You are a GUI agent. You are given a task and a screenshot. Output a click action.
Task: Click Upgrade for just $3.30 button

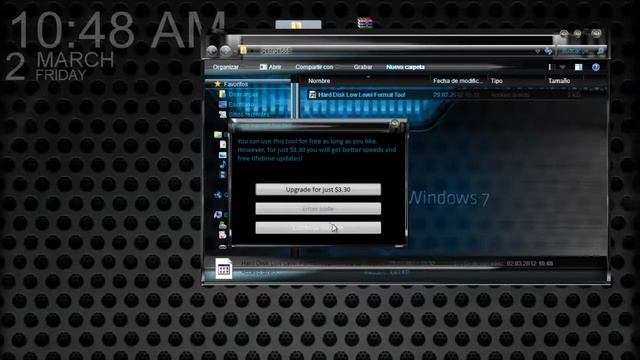tap(318, 189)
